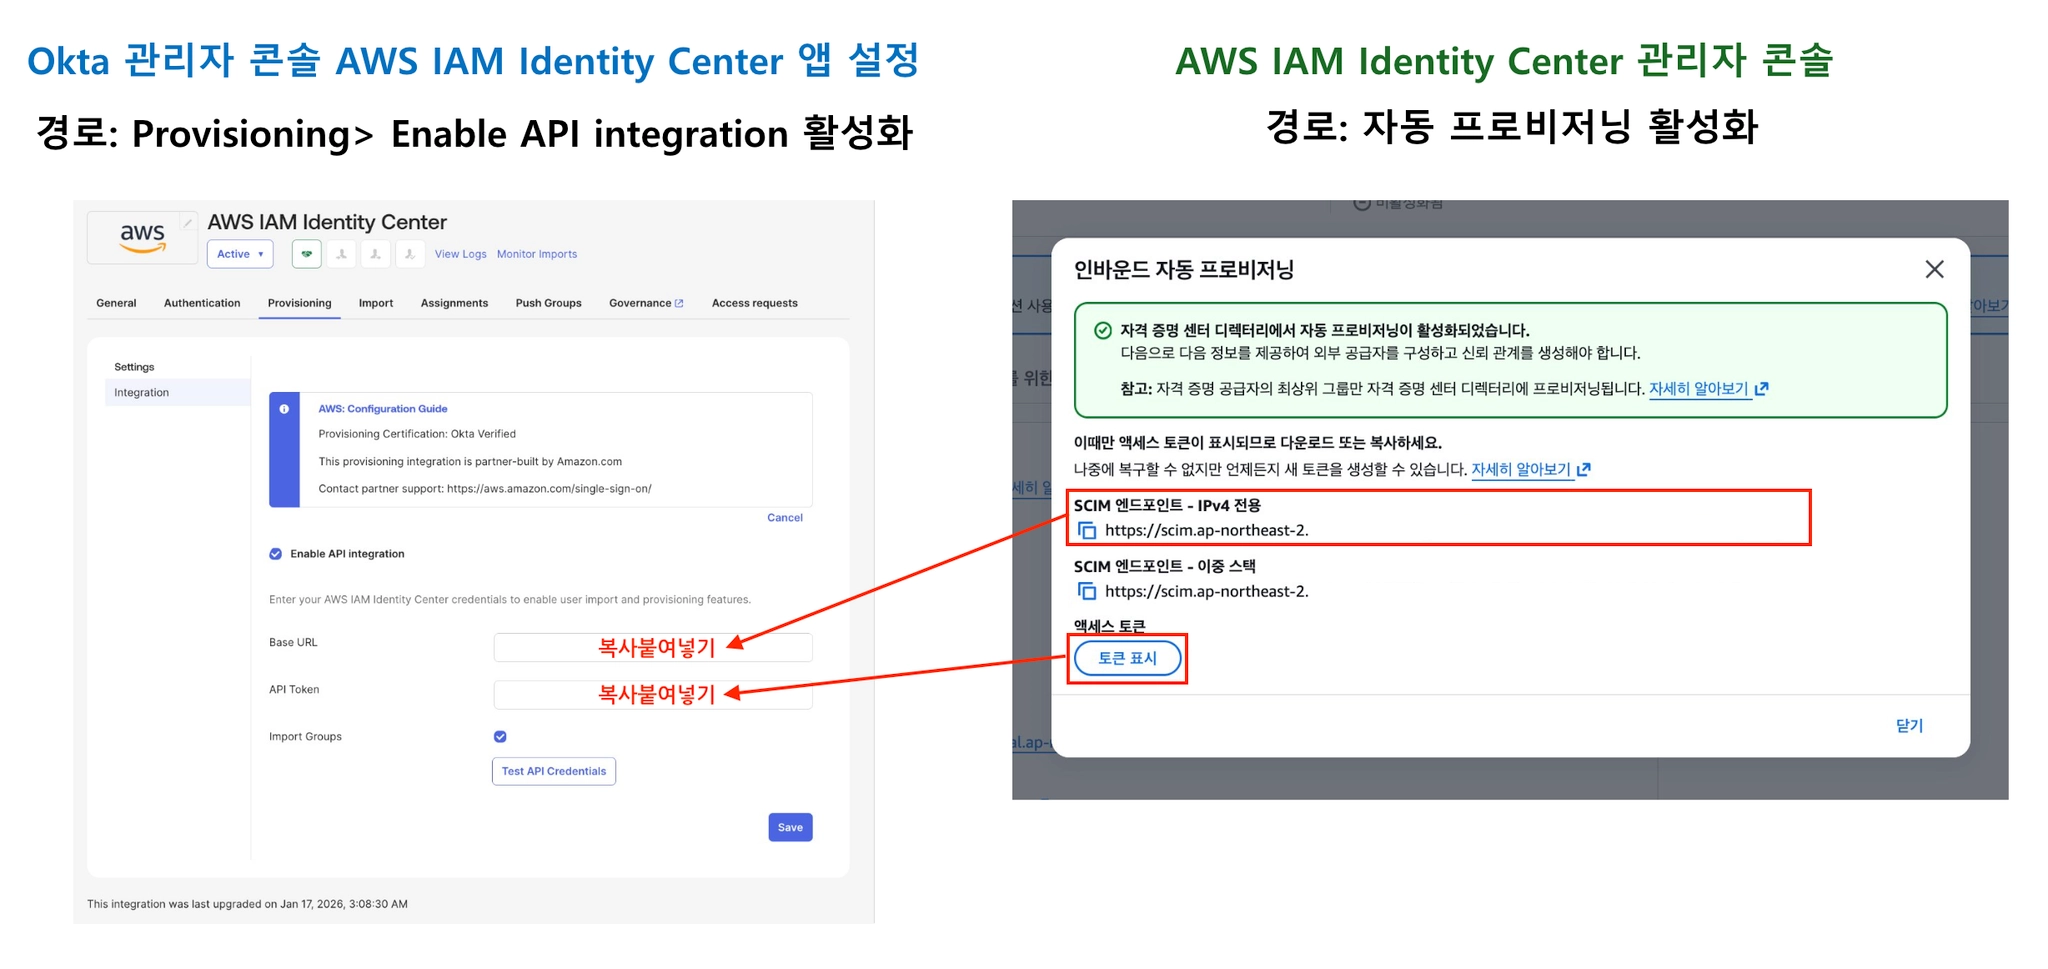Close the 인바운드 자동 프로비저닝 dialog with the X
This screenshot has width=2048, height=969.
[1935, 269]
